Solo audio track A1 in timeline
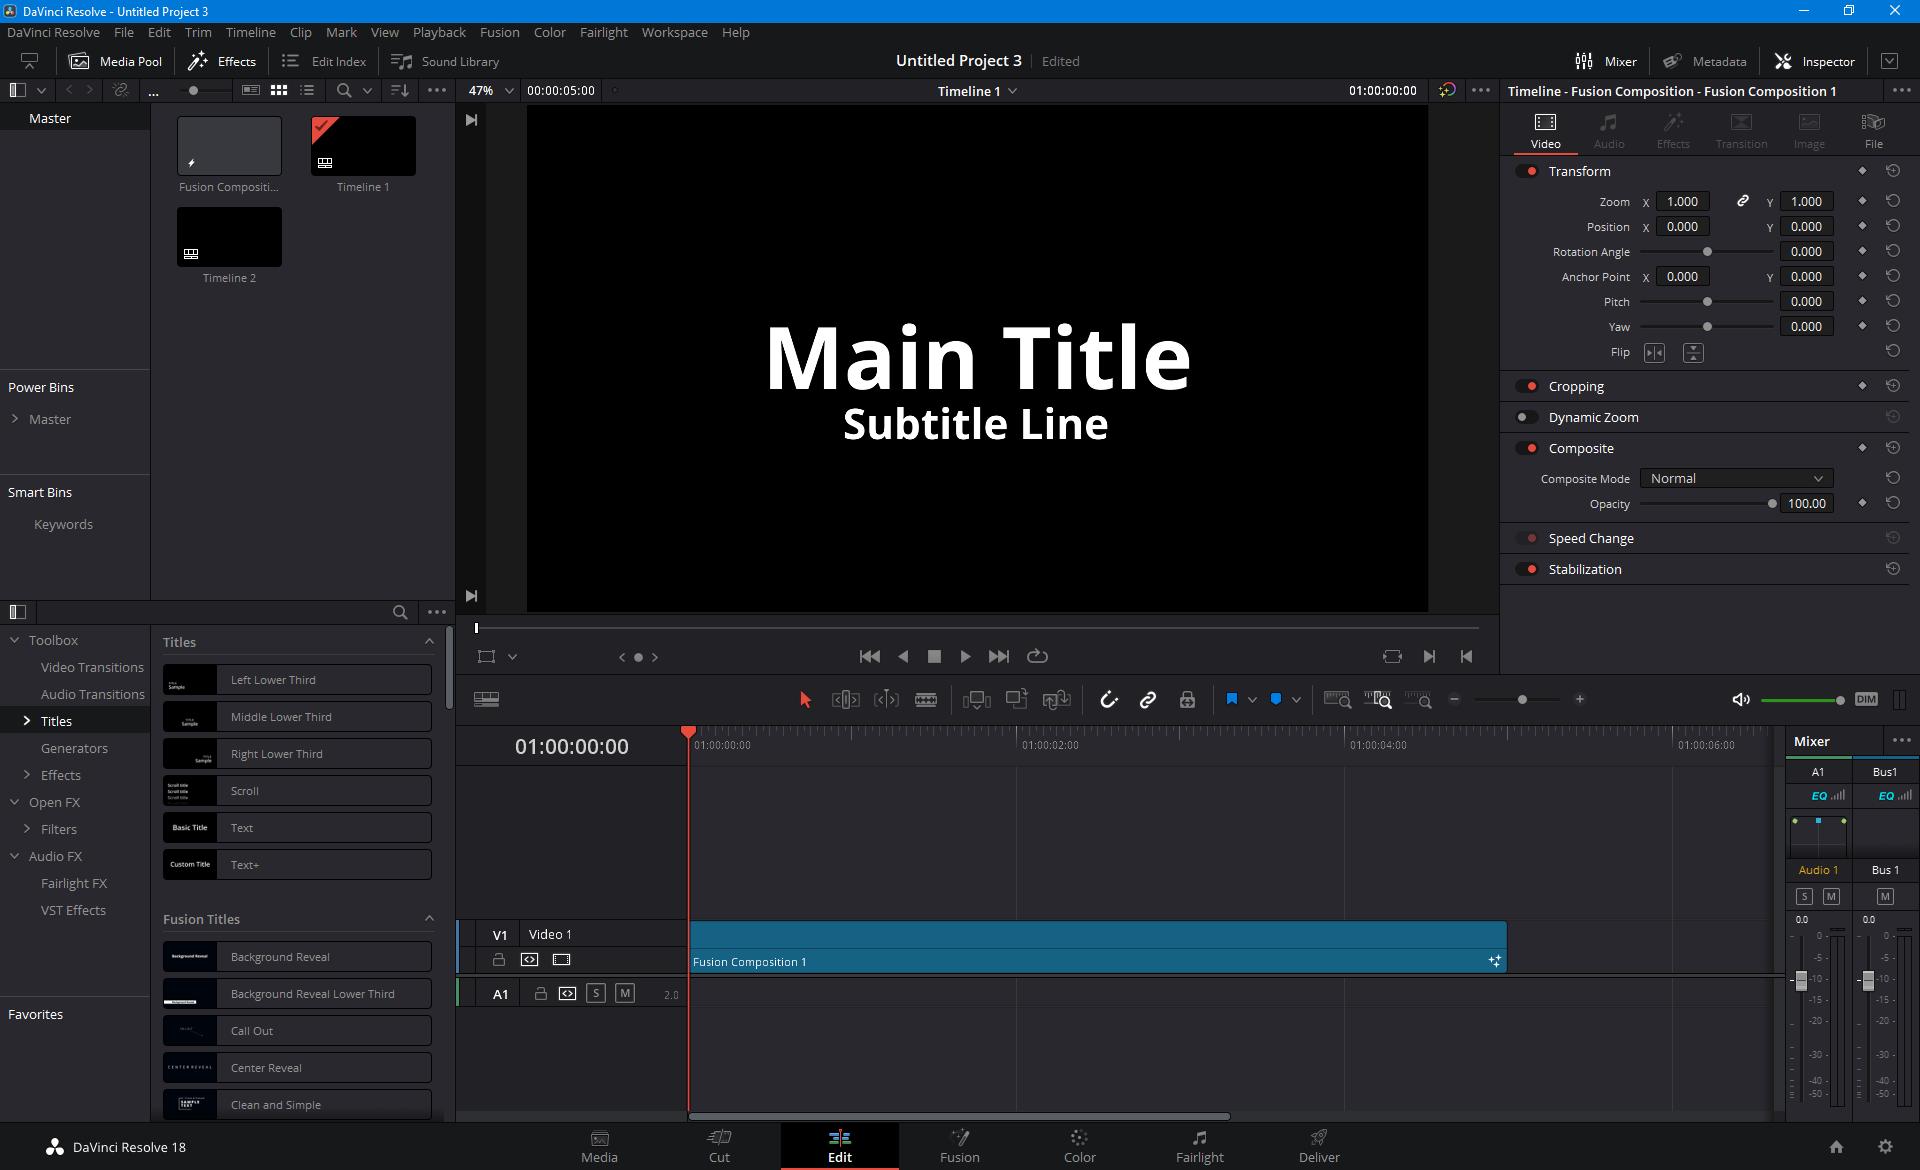This screenshot has height=1170, width=1920. [596, 993]
